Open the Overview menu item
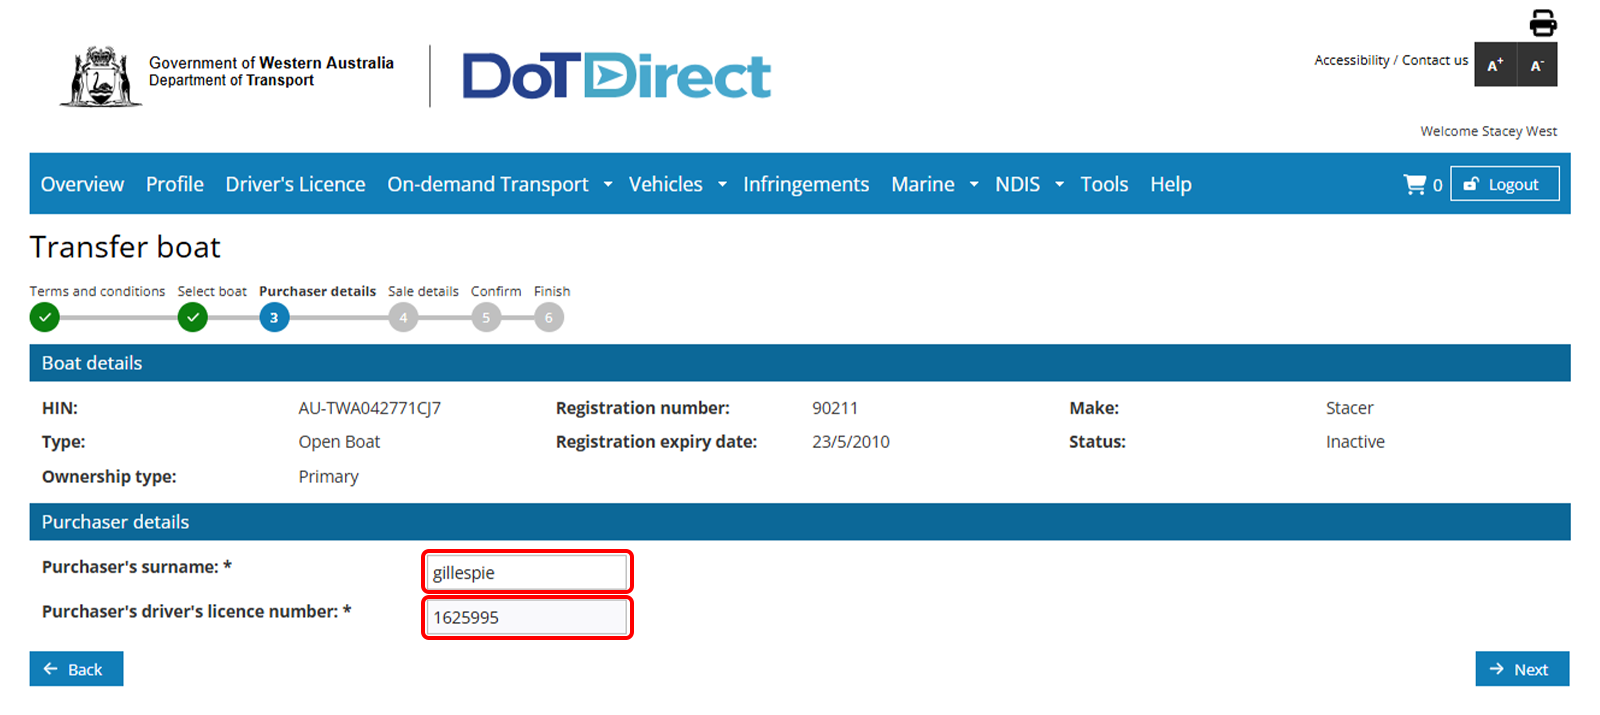The image size is (1600, 715). tap(82, 184)
